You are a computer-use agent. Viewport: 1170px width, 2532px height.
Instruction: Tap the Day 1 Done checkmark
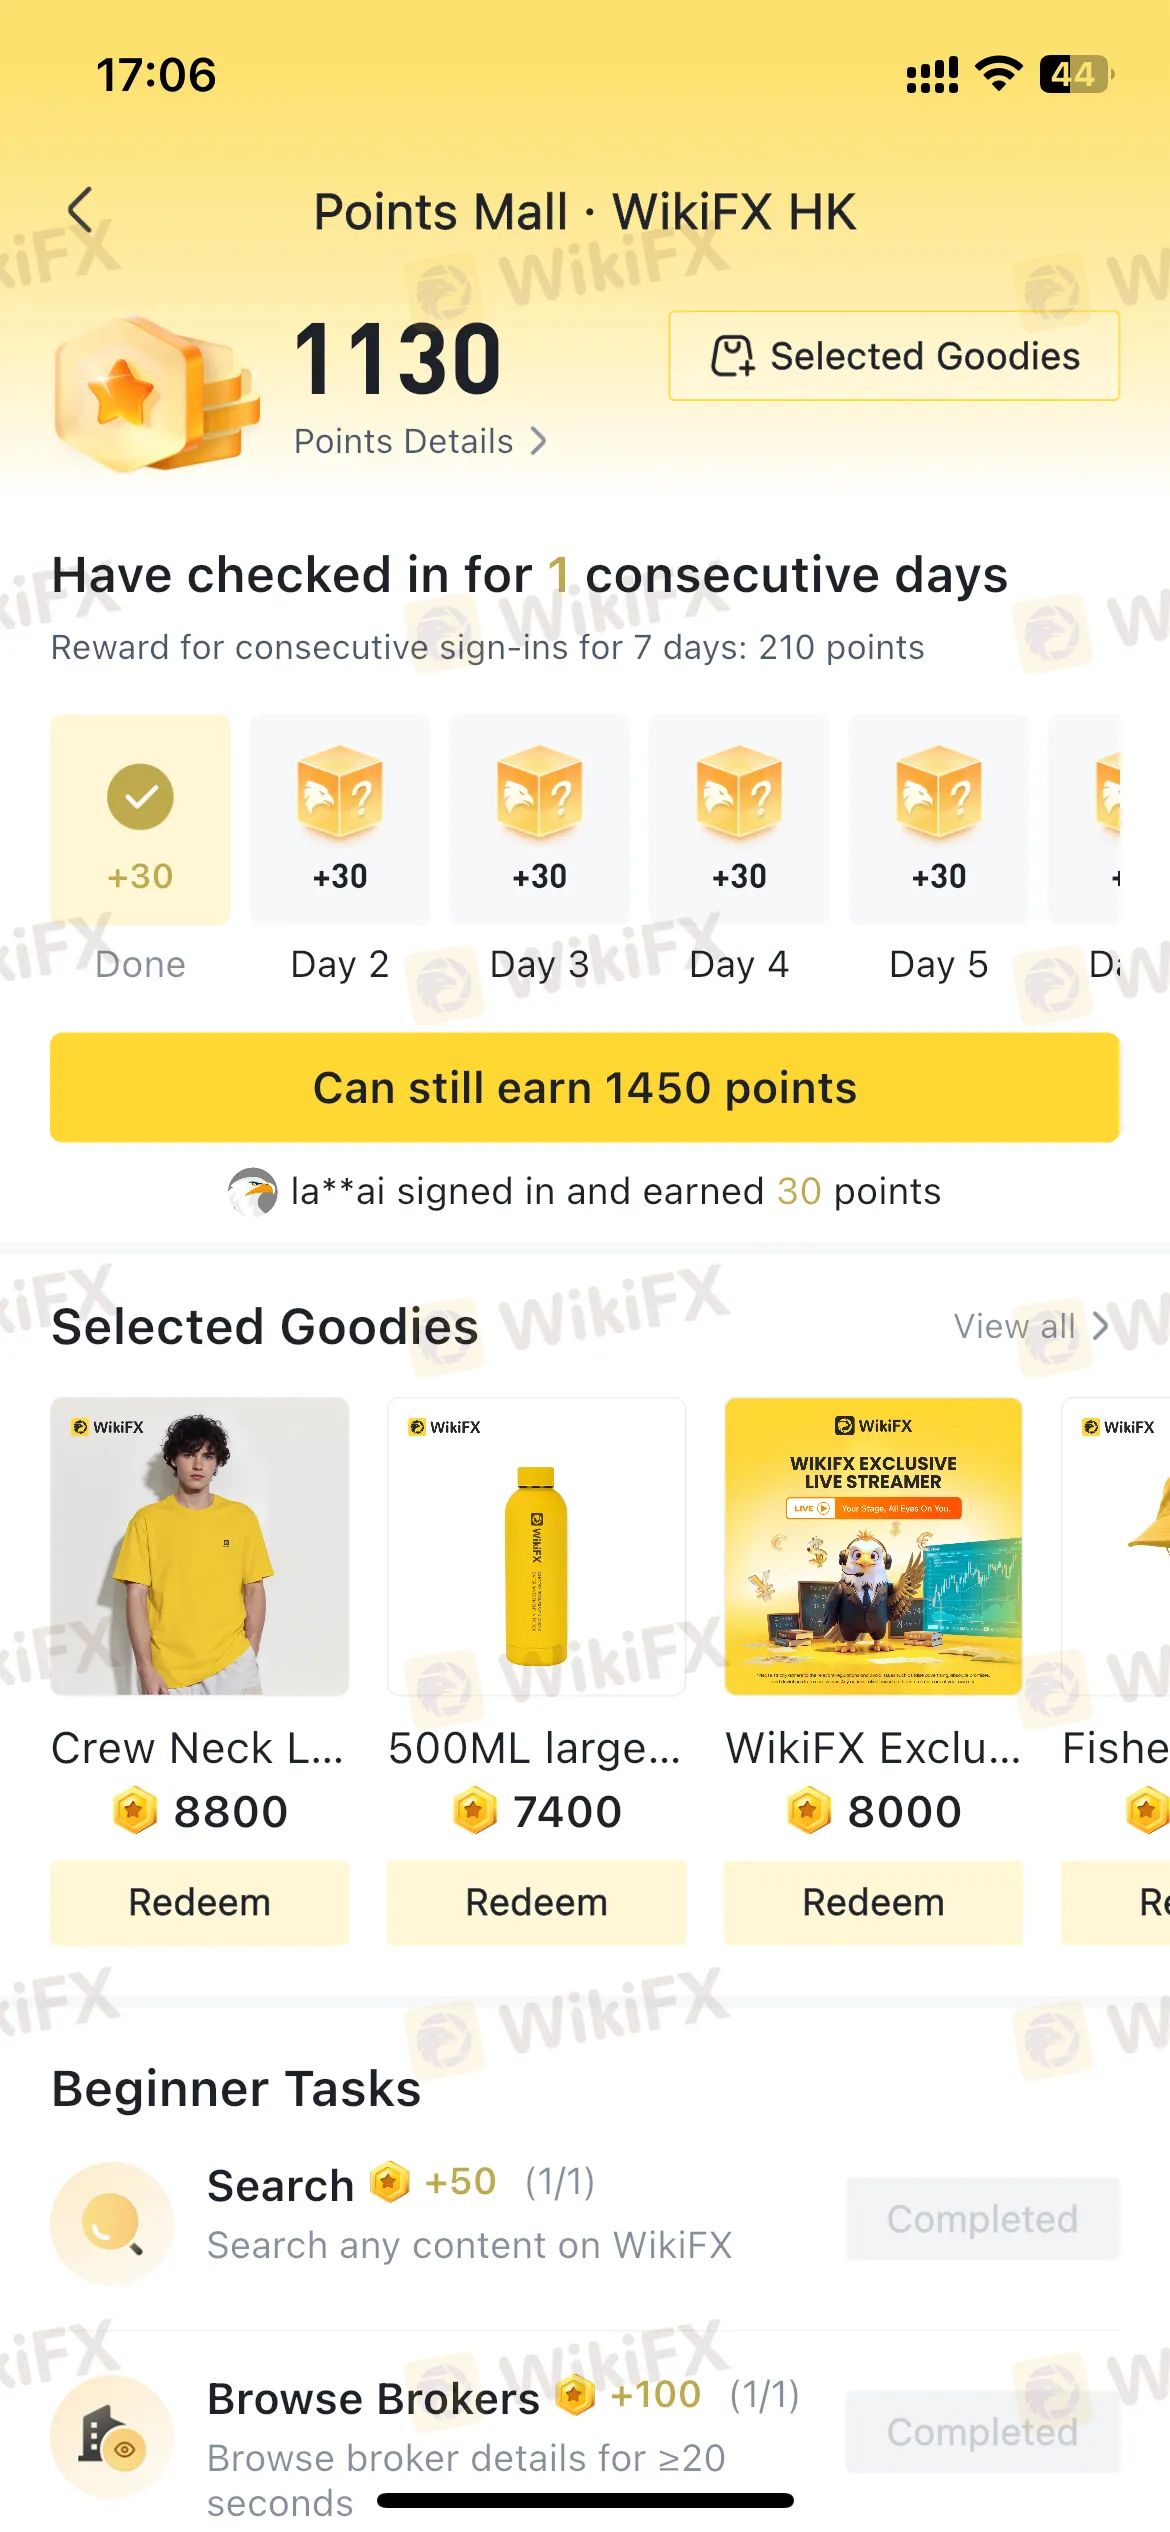pos(140,797)
